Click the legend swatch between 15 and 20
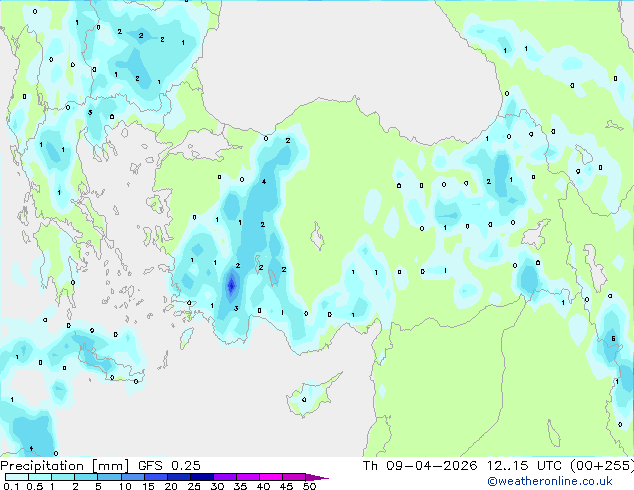This screenshot has width=634, height=490. [x=155, y=477]
